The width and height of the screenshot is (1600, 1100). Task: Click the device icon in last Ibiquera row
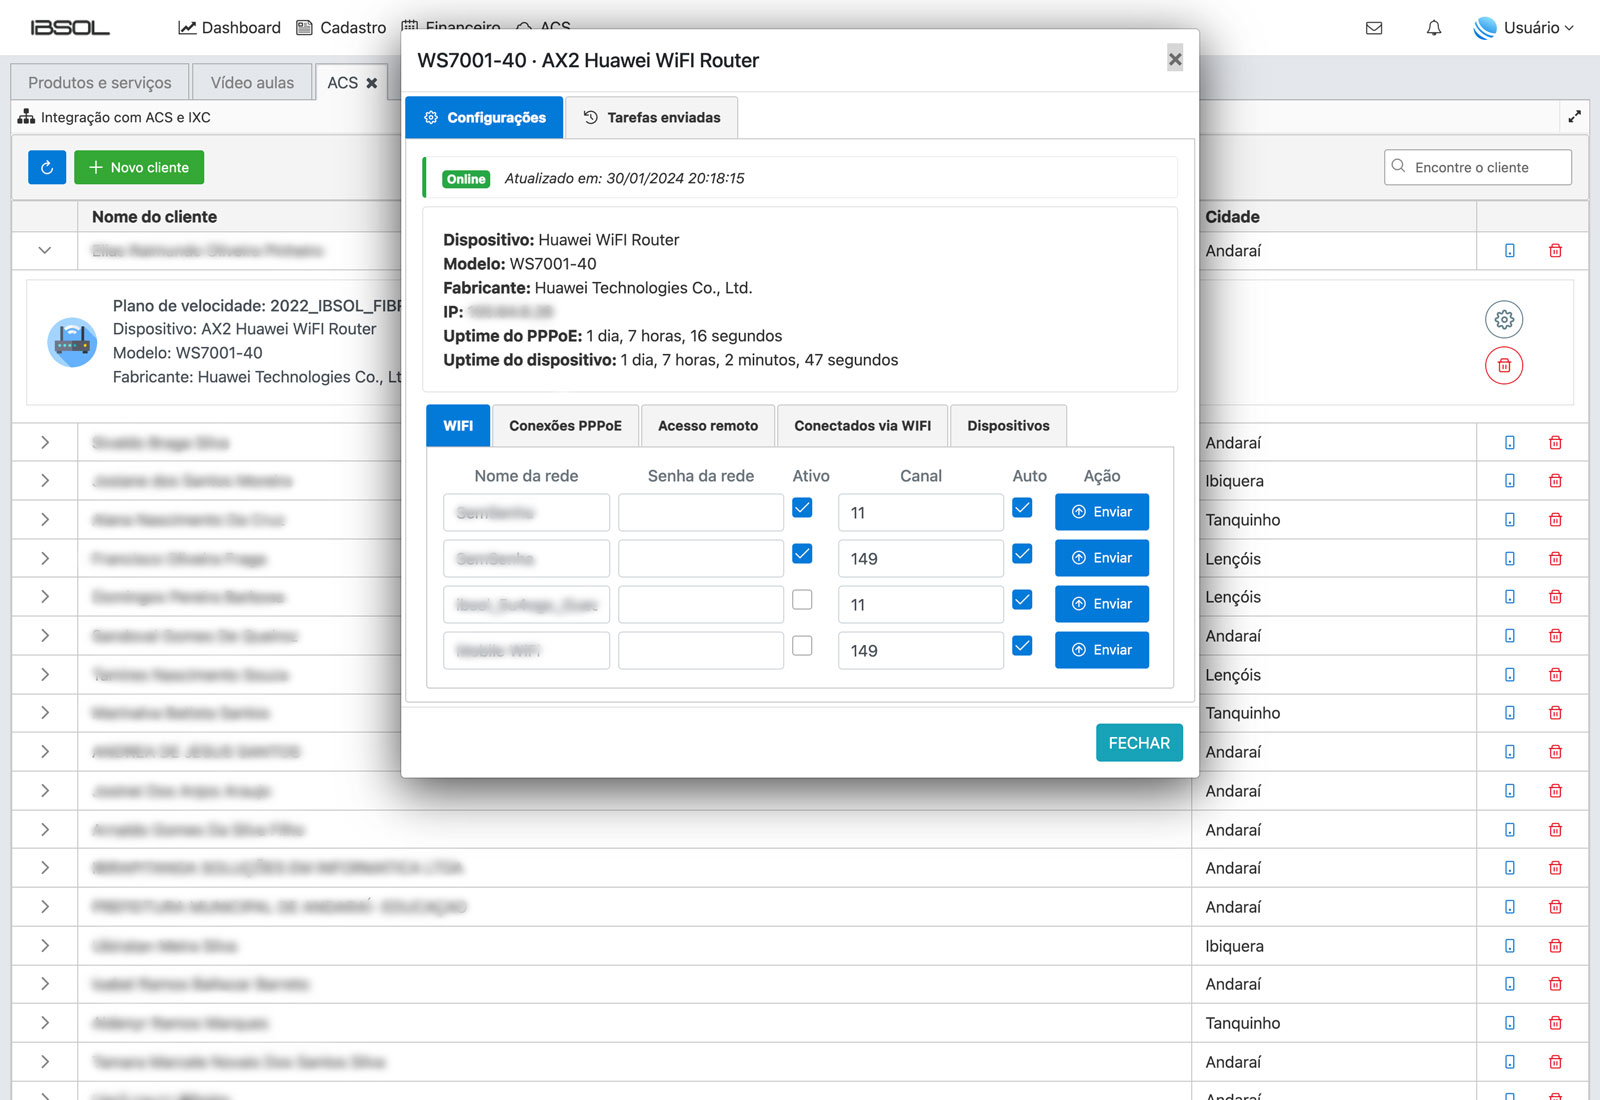click(x=1510, y=946)
